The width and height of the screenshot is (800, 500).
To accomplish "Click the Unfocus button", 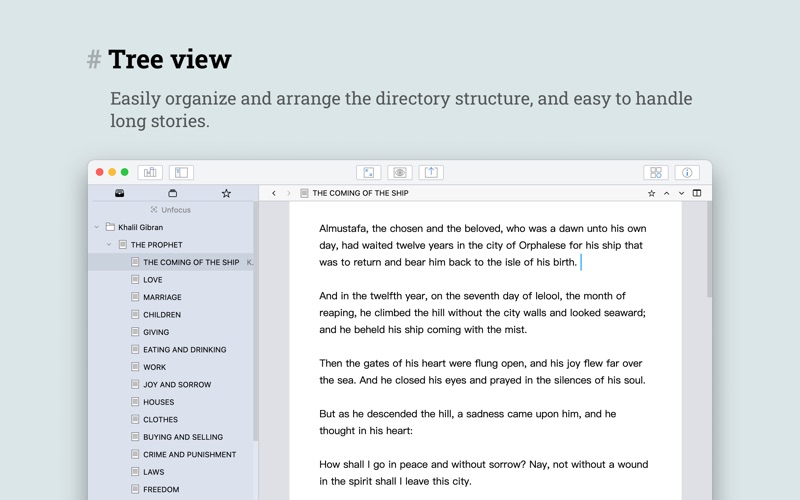I will pos(171,210).
